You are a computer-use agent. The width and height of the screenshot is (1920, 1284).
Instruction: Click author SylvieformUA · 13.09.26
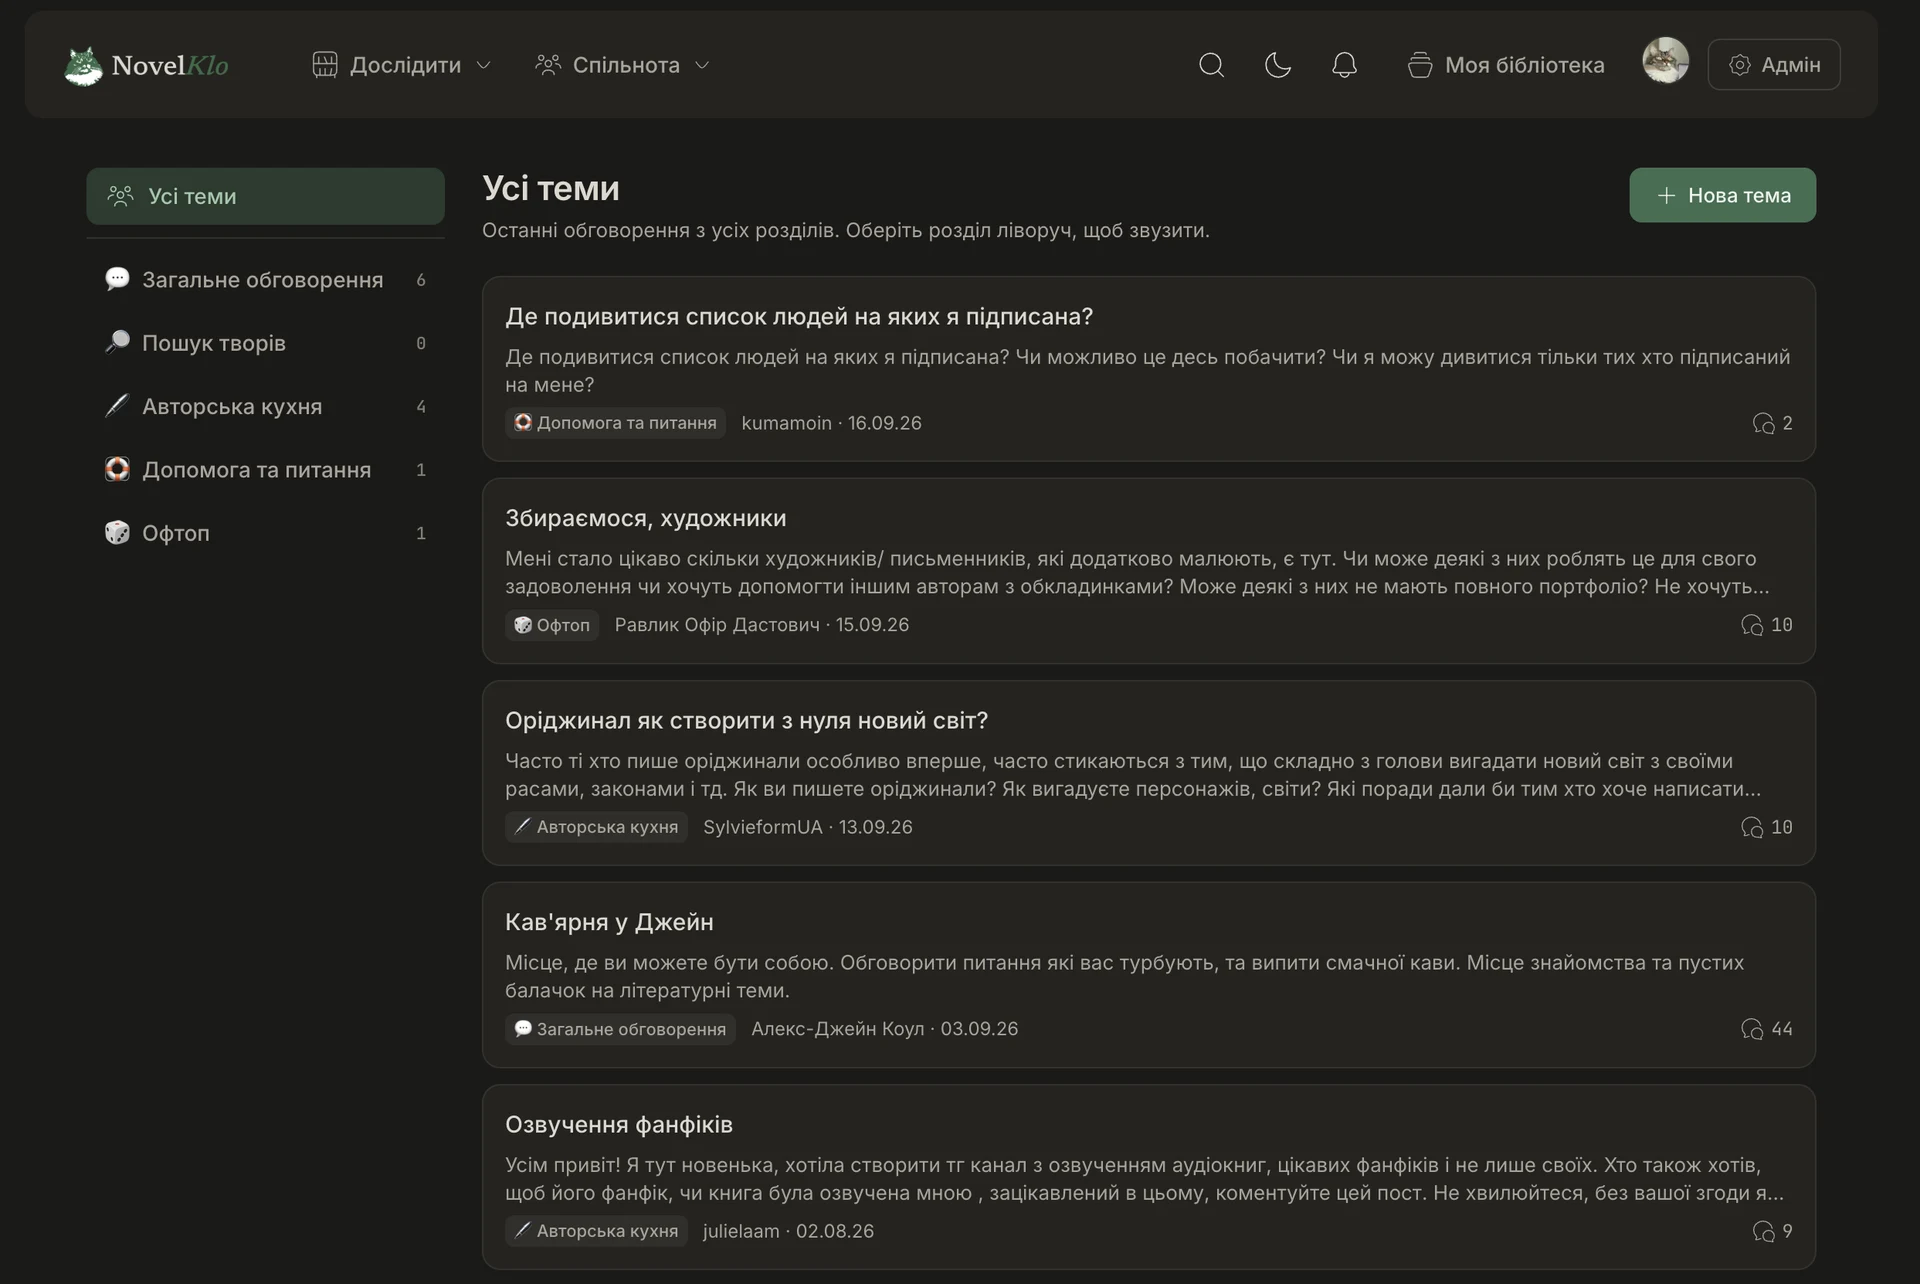pos(807,827)
